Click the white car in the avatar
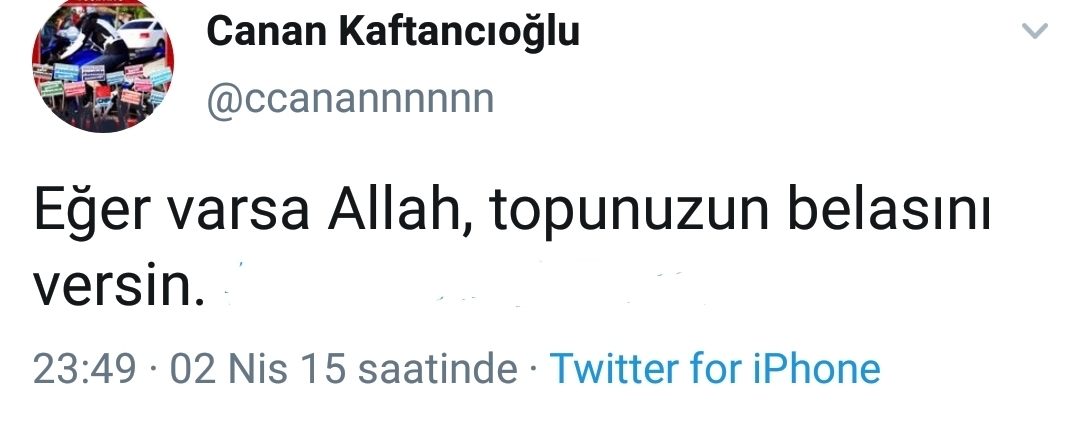The width and height of the screenshot is (1080, 424). (142, 35)
